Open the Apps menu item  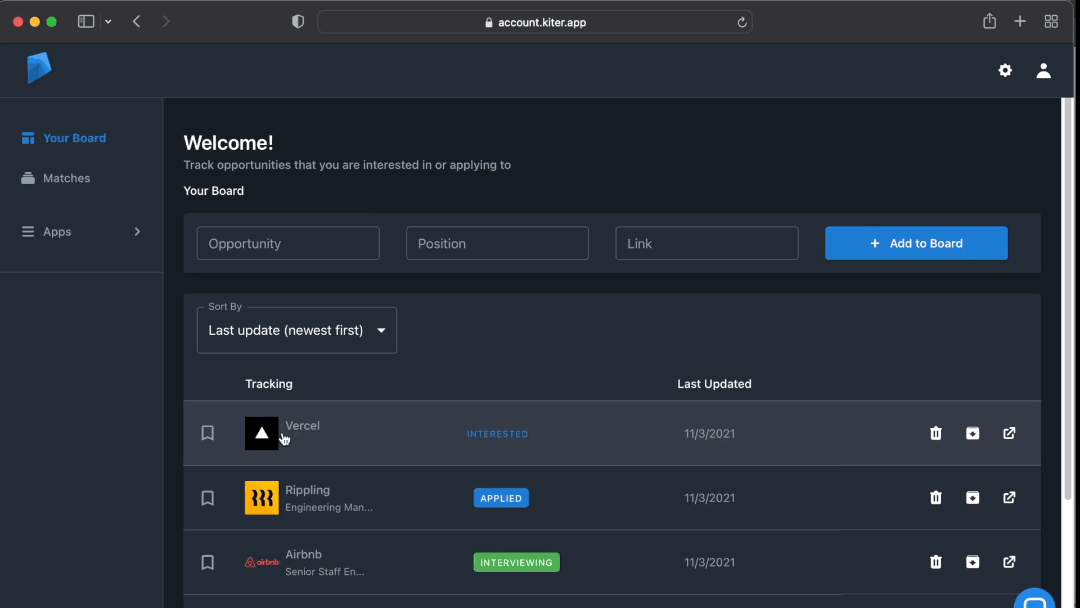[x=57, y=231]
